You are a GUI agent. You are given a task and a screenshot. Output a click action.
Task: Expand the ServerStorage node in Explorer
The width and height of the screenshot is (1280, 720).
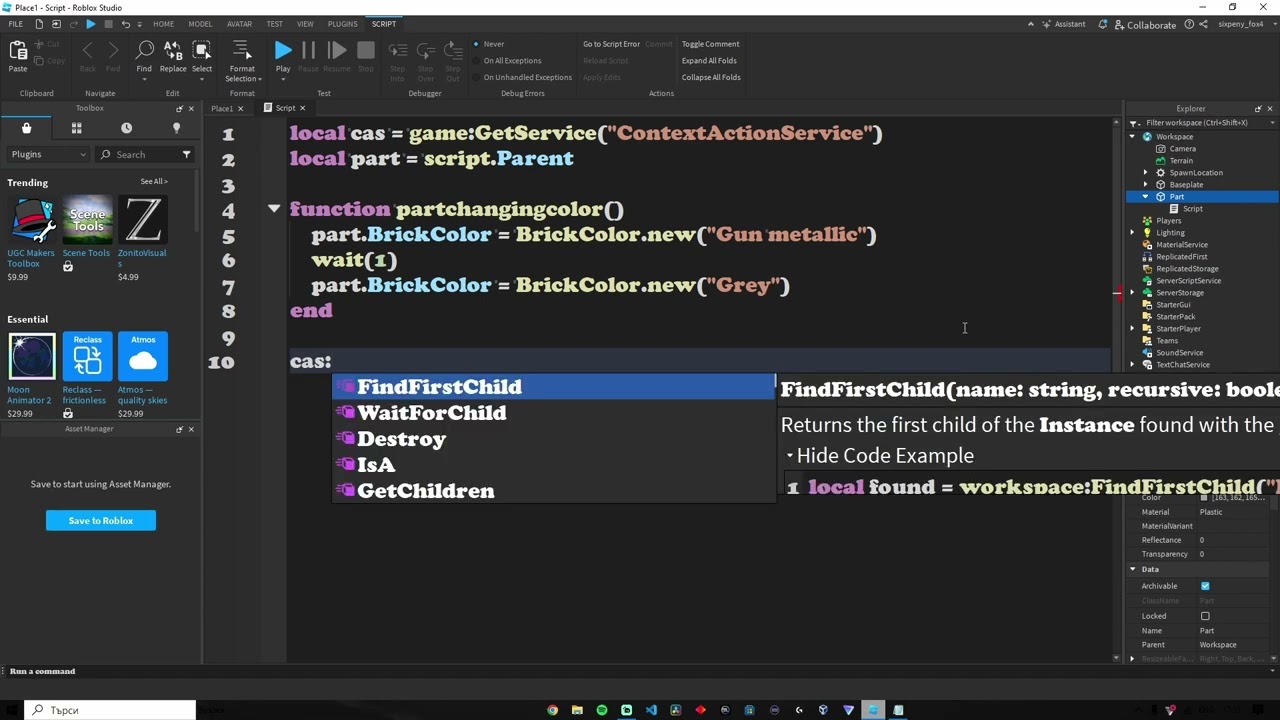(1133, 292)
